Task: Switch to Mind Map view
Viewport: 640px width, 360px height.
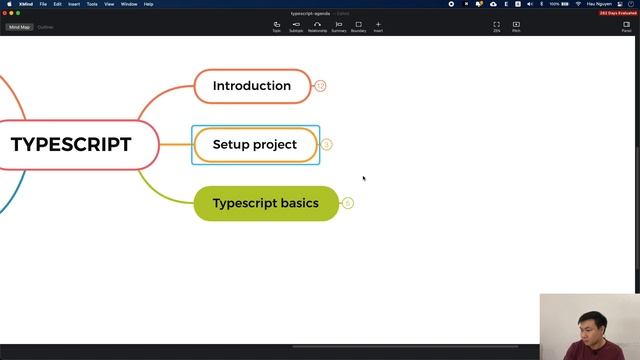Action: (x=19, y=27)
